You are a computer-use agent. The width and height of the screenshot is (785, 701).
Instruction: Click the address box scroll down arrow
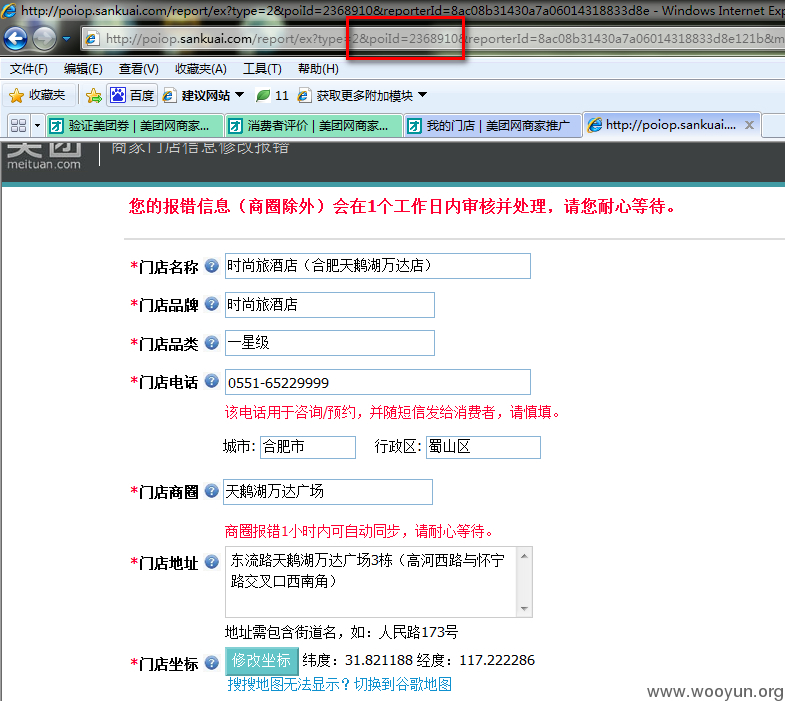tap(524, 608)
